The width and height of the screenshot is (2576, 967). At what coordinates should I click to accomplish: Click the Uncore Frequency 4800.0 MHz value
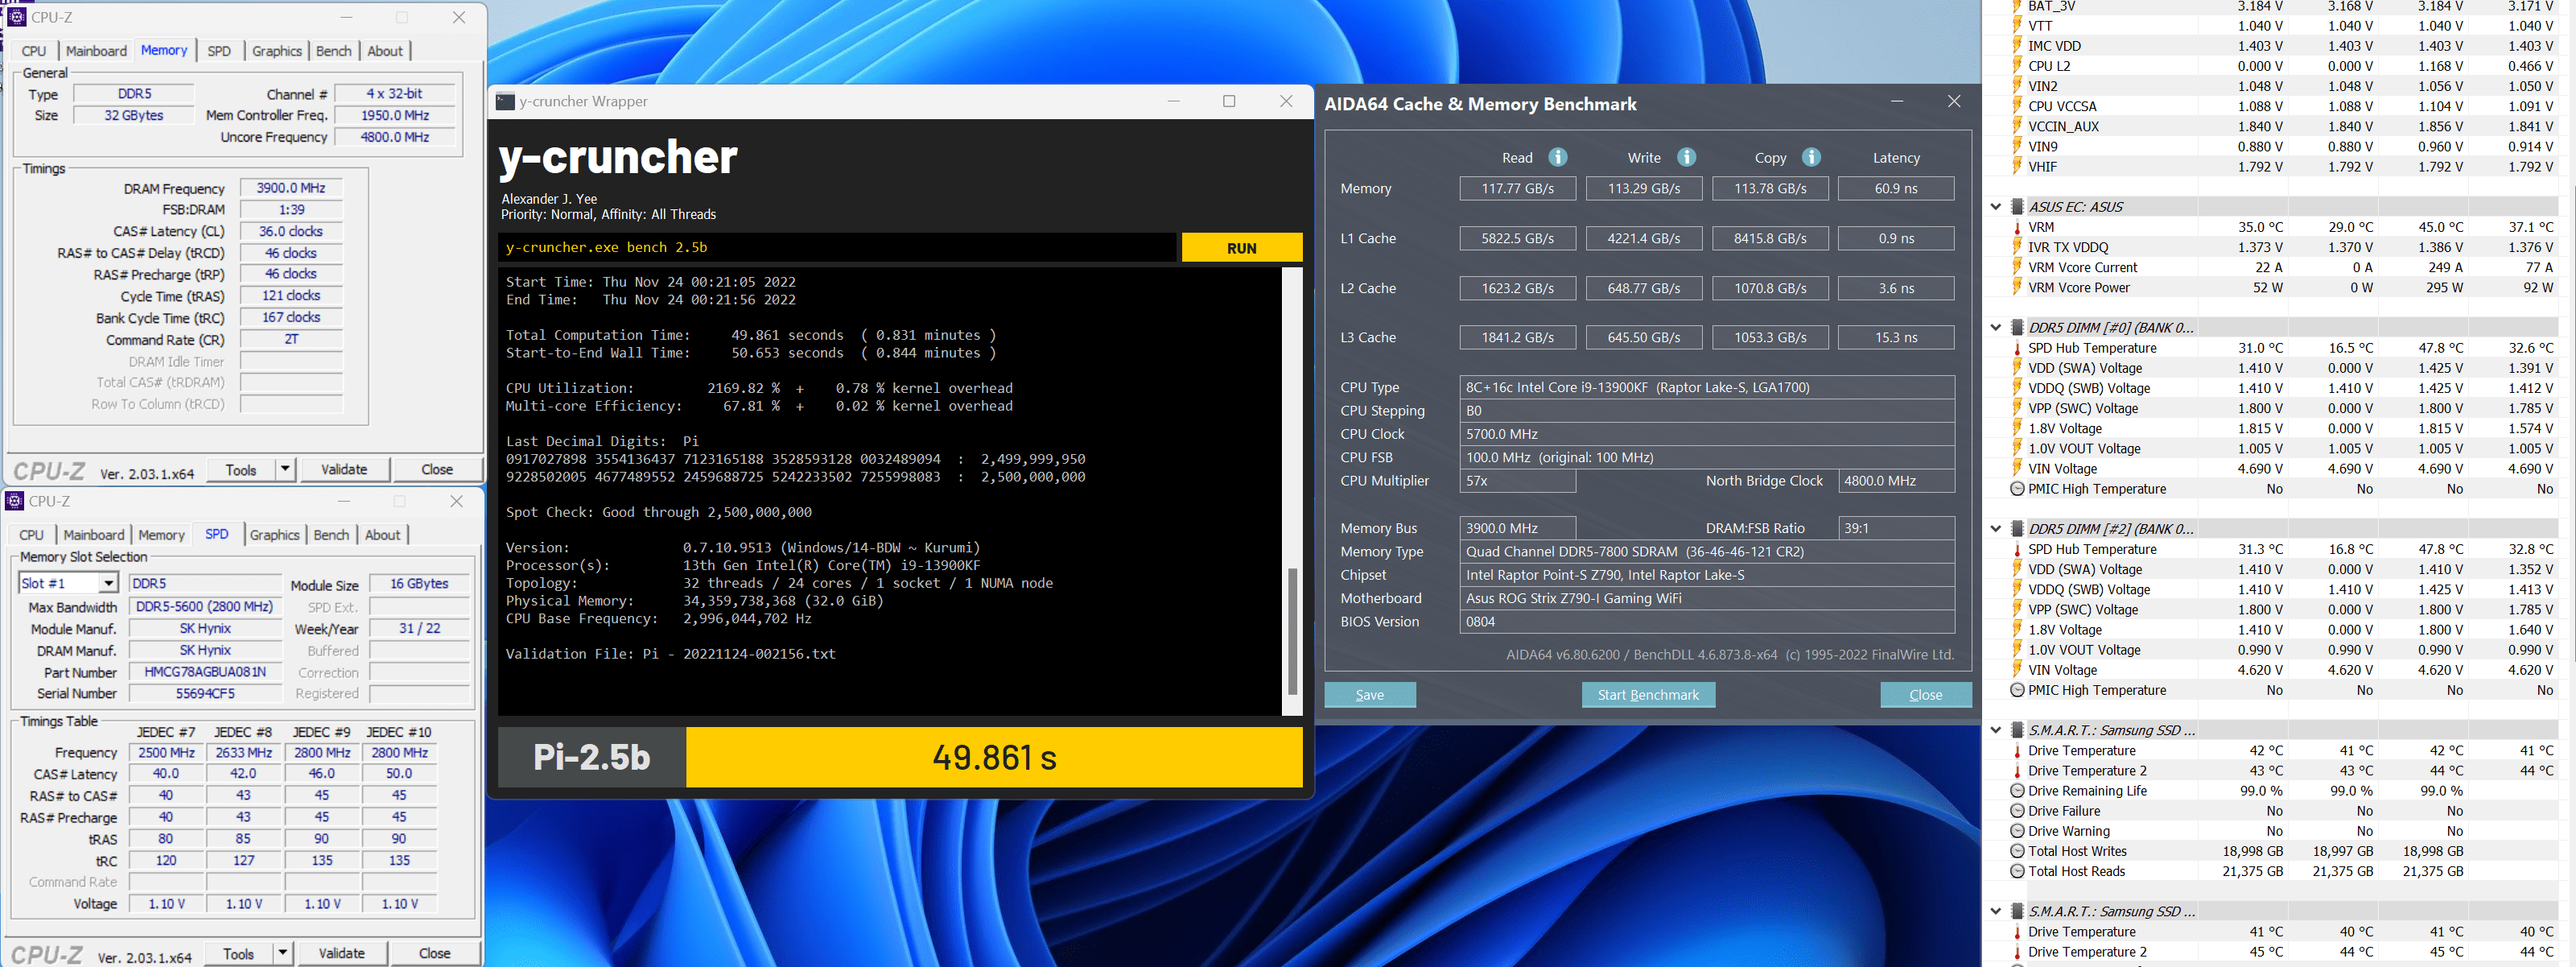point(395,137)
